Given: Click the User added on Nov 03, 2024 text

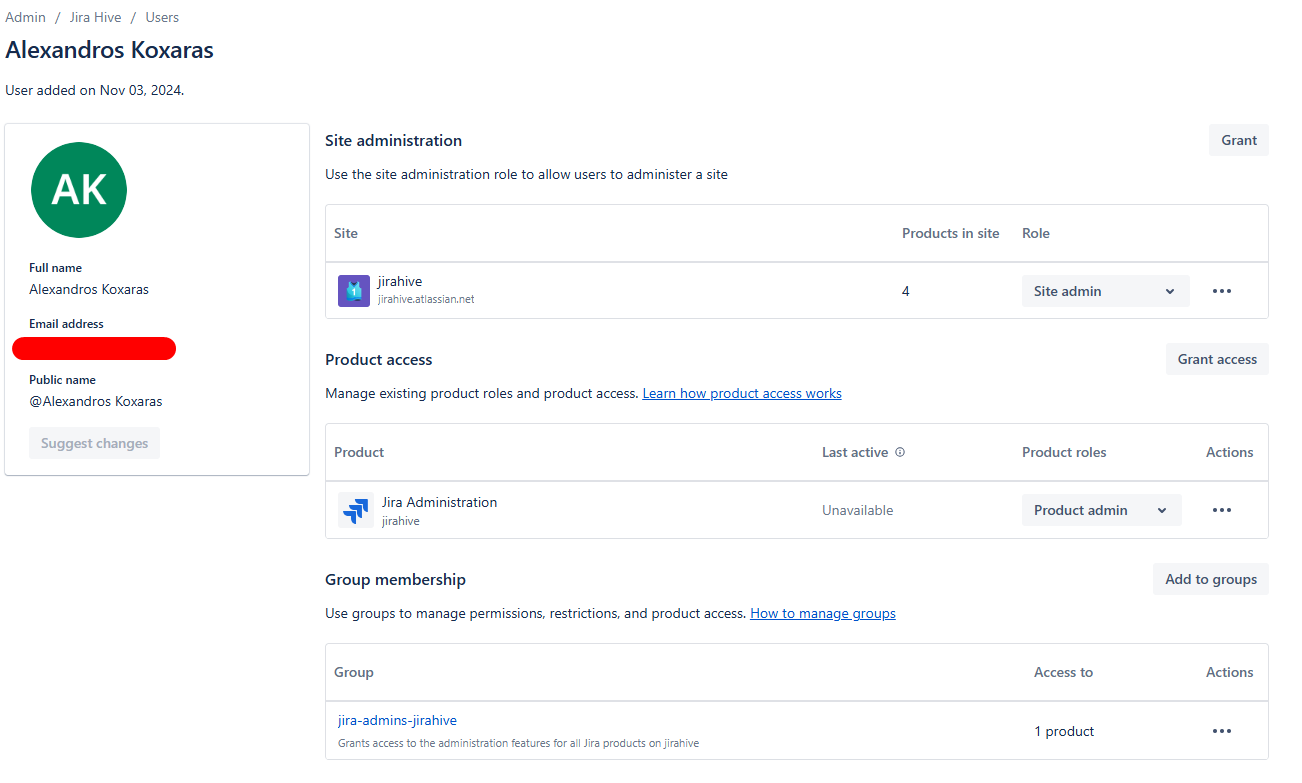Looking at the screenshot, I should click(x=95, y=90).
